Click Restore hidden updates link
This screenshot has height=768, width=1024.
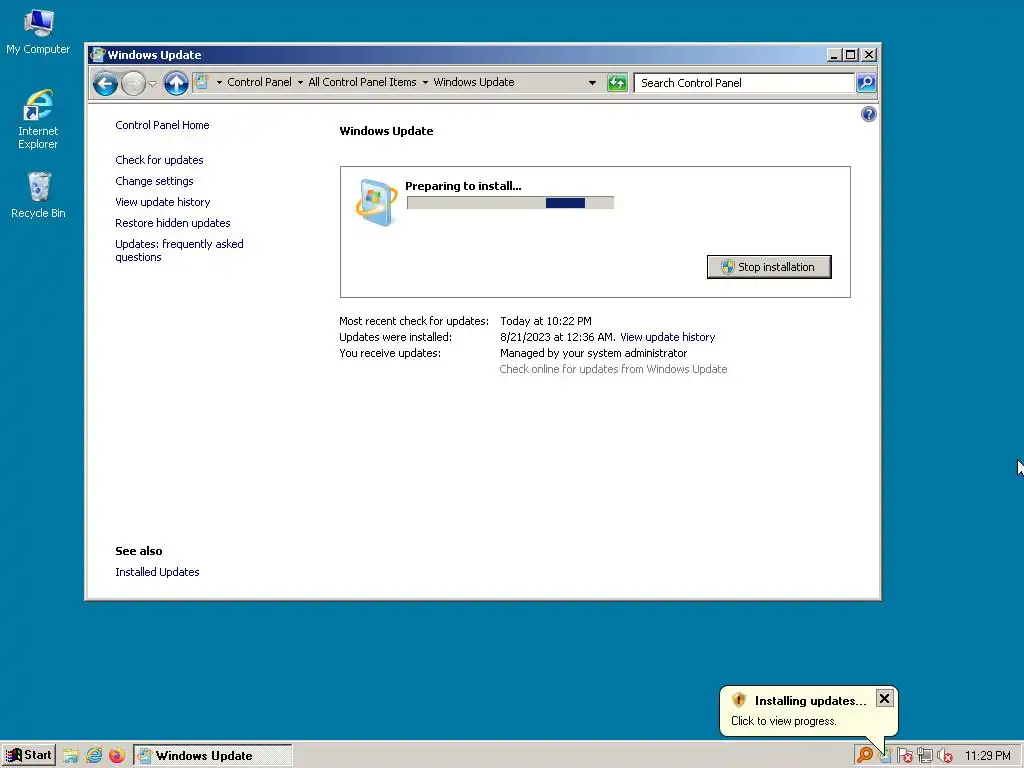tap(172, 223)
